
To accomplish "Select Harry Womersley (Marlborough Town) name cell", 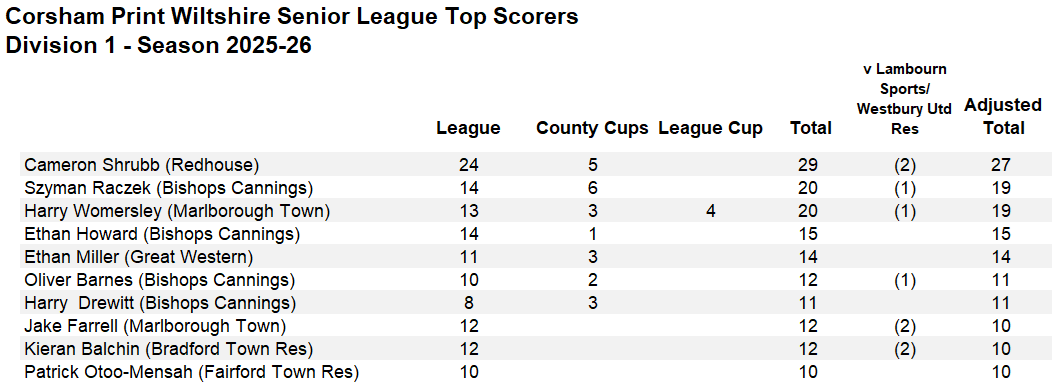I will [x=177, y=211].
